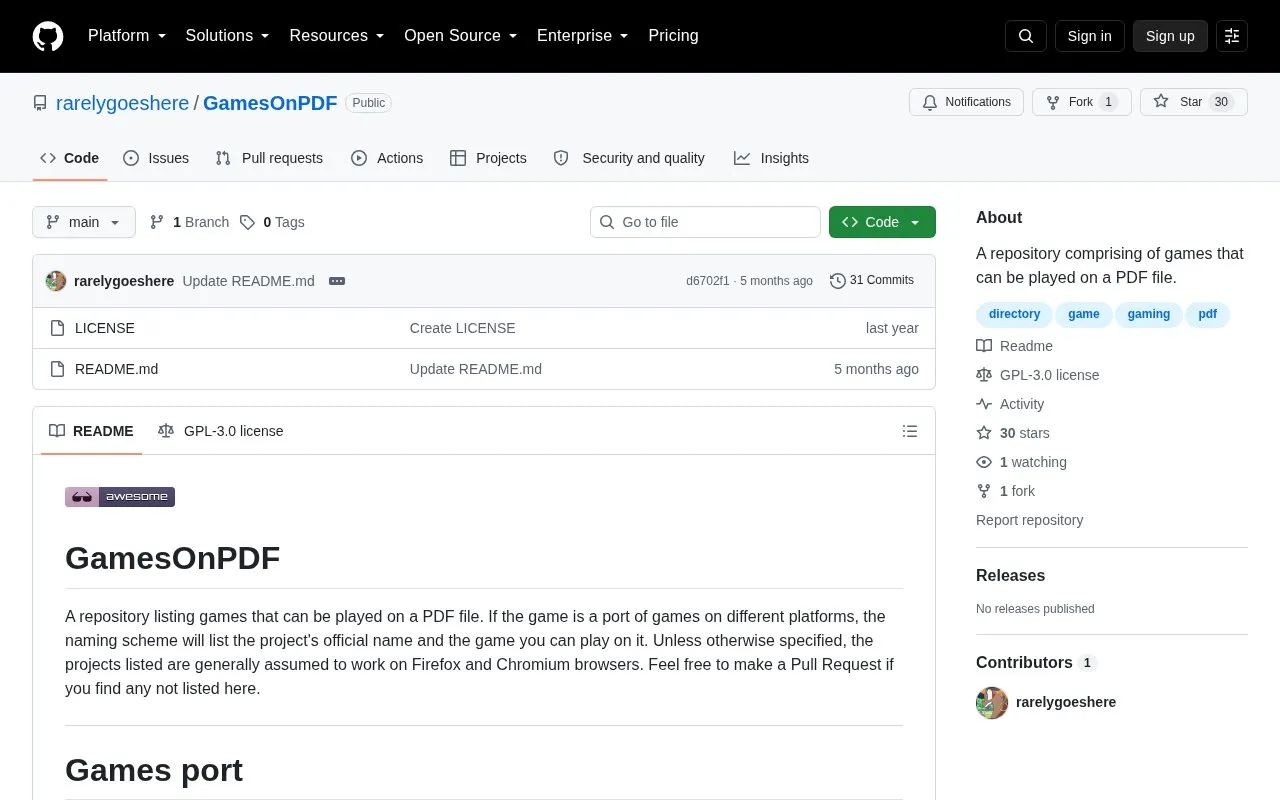Image resolution: width=1280 pixels, height=800 pixels.
Task: Expand the green Code dropdown
Action: (882, 222)
